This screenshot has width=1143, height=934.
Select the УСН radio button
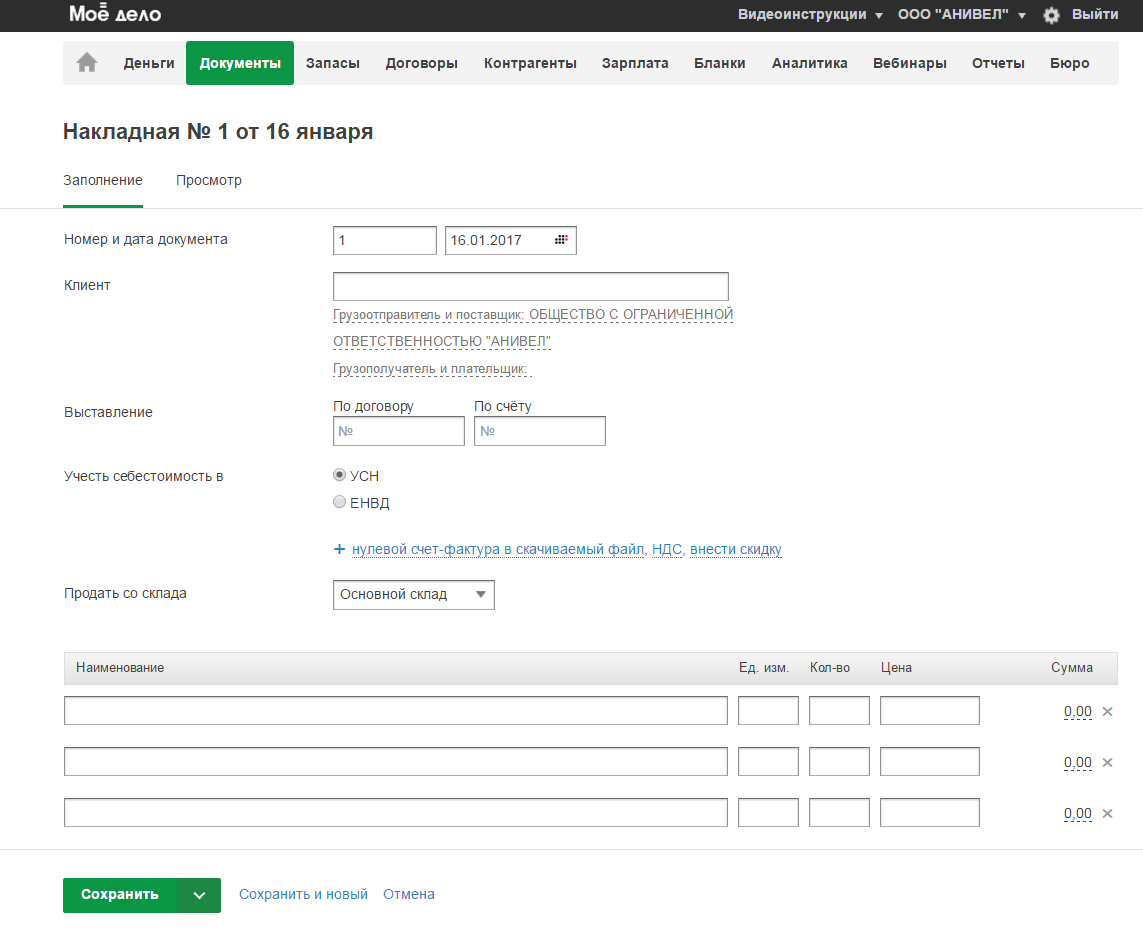point(339,476)
